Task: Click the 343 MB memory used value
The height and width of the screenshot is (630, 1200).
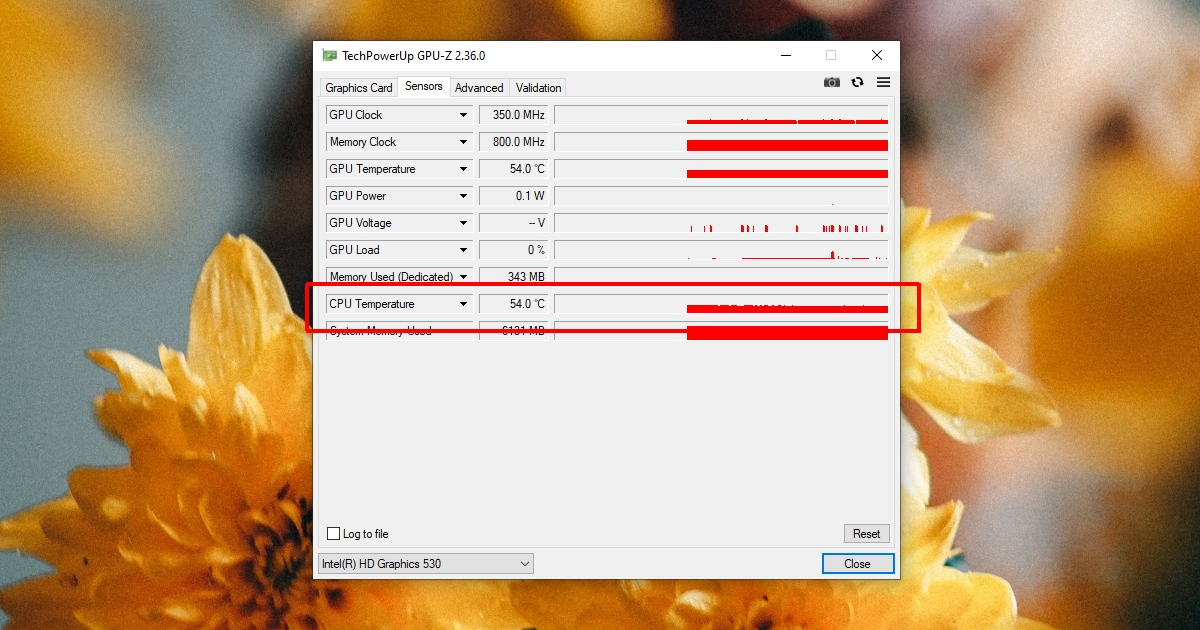Action: point(514,277)
